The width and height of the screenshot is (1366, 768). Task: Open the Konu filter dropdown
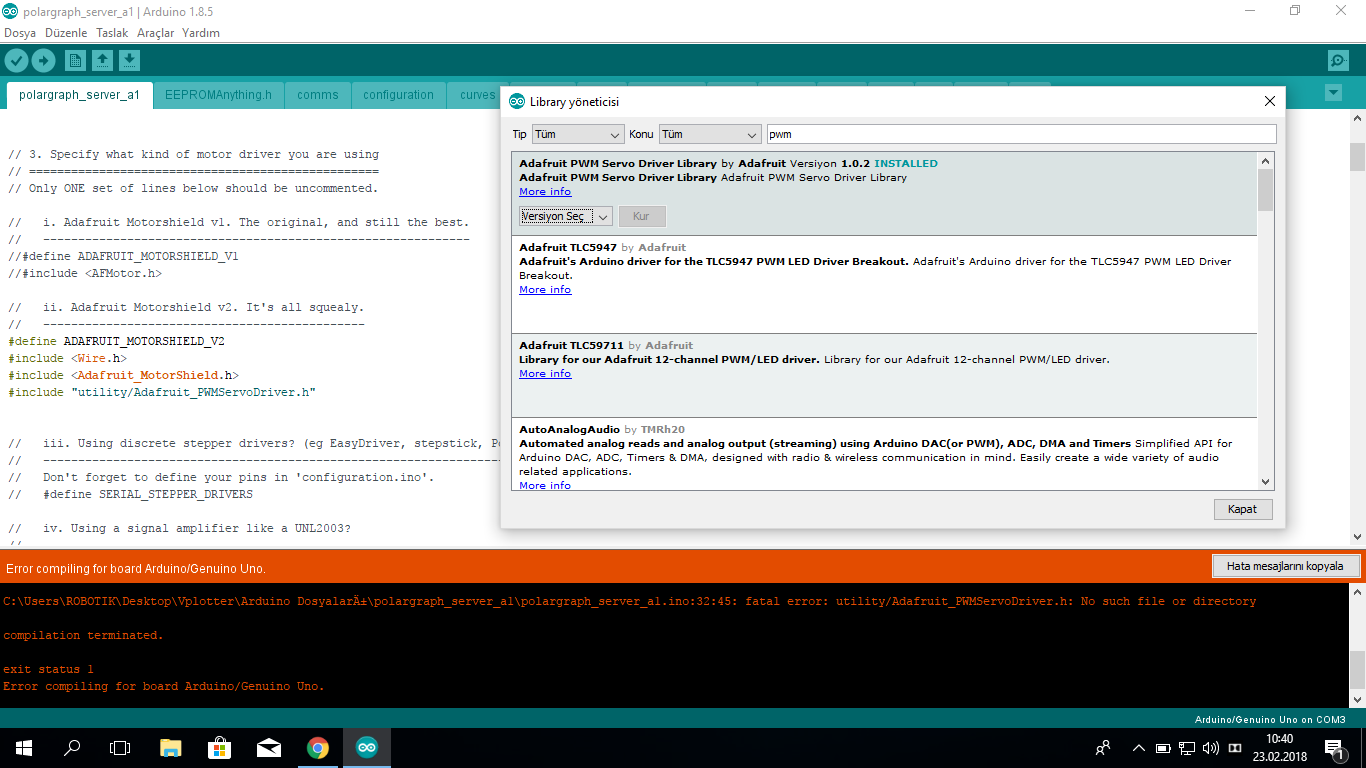point(710,134)
